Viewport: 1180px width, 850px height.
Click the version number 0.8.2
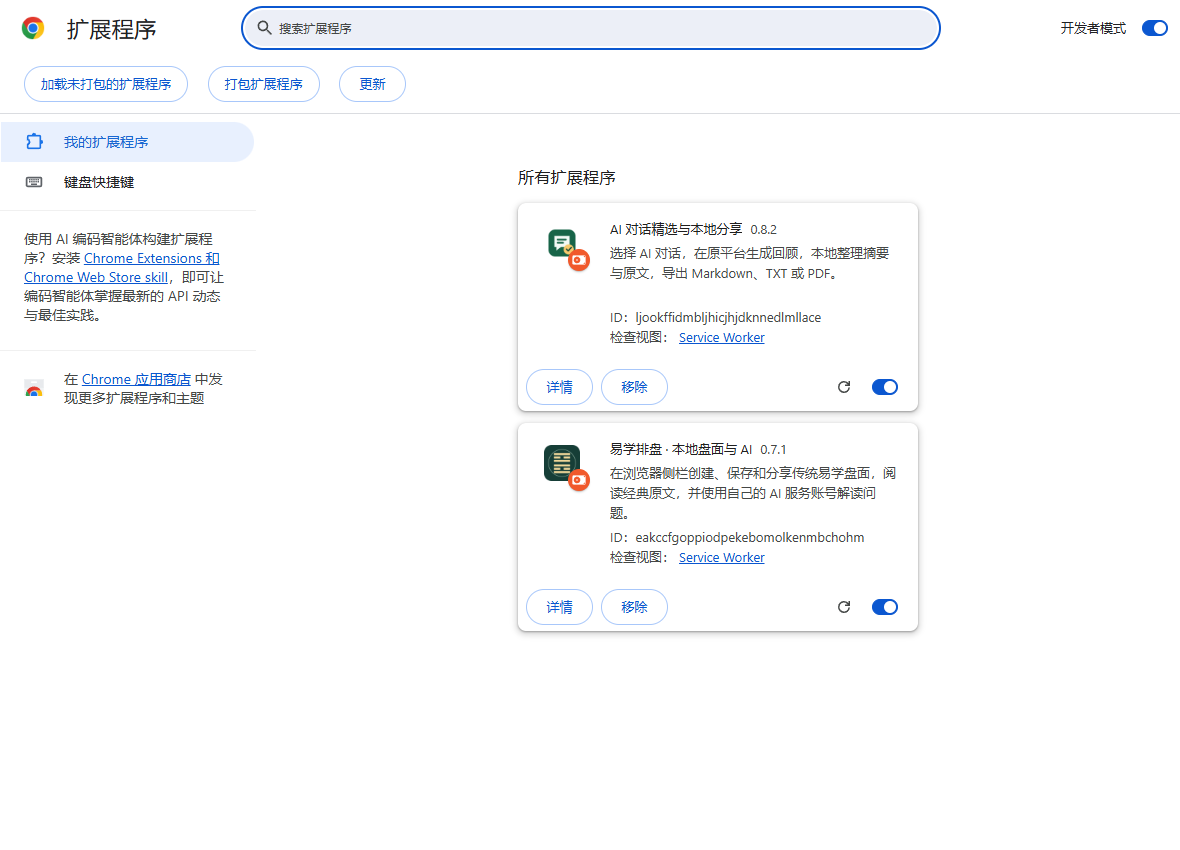[x=763, y=230]
